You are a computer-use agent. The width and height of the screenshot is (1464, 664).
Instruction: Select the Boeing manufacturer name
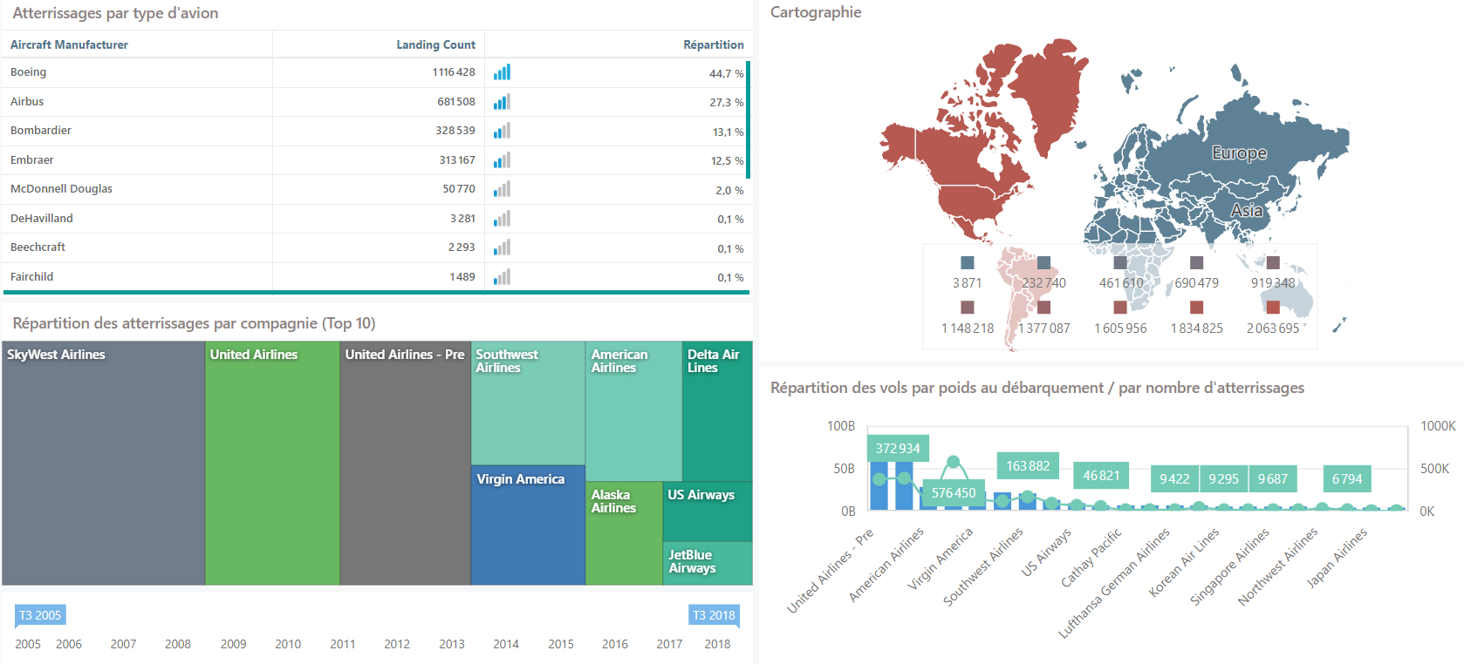28,72
